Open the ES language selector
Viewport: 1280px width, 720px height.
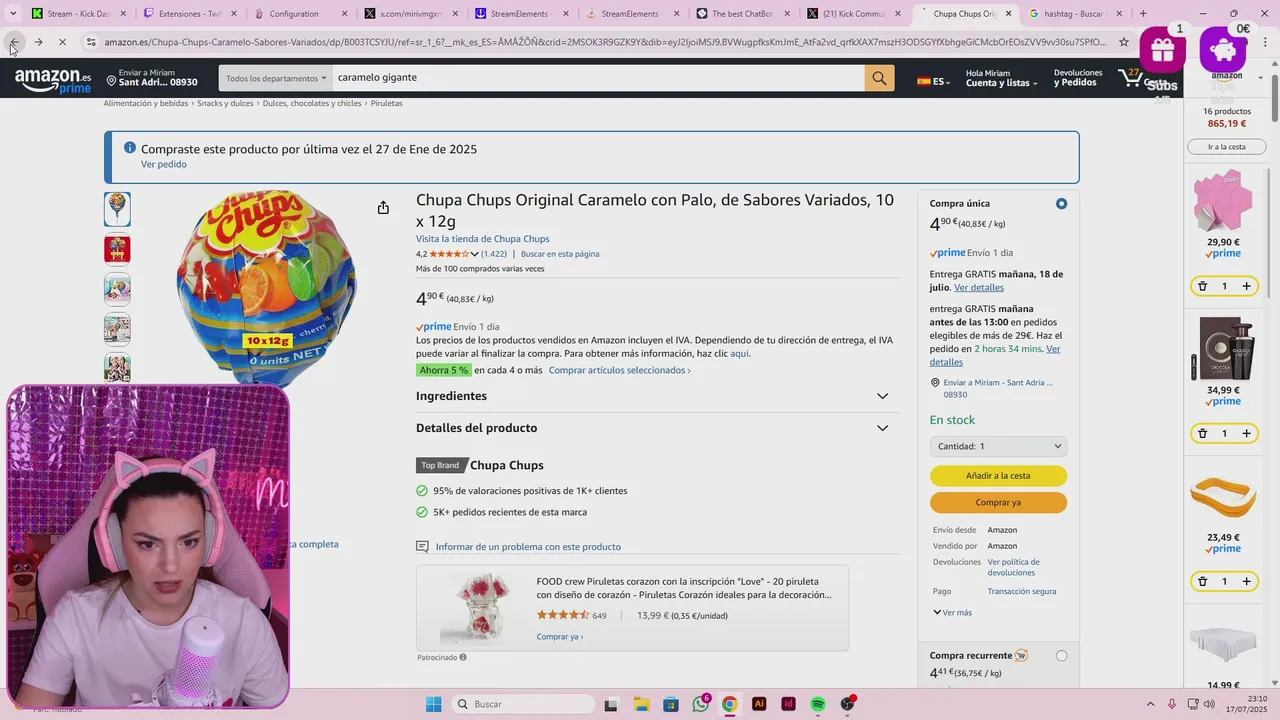click(x=932, y=81)
